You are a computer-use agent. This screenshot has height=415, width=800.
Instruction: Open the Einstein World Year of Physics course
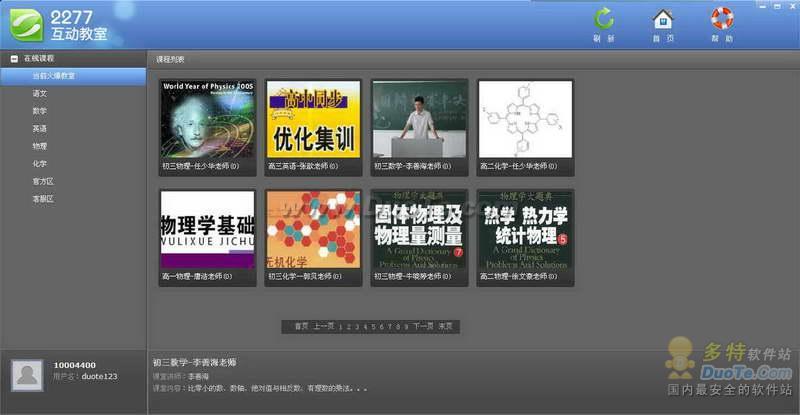coord(207,120)
